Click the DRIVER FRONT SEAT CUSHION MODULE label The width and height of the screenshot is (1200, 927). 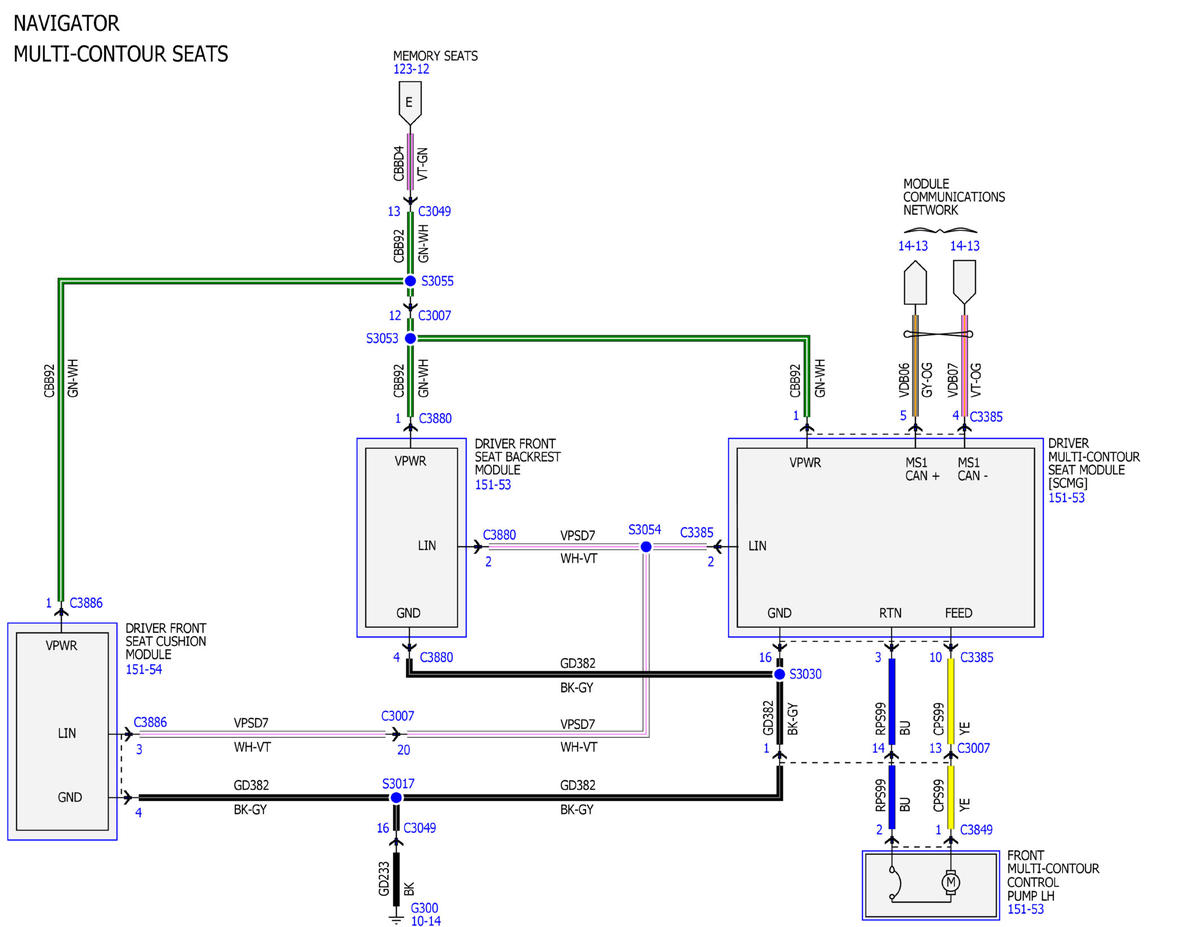click(166, 641)
